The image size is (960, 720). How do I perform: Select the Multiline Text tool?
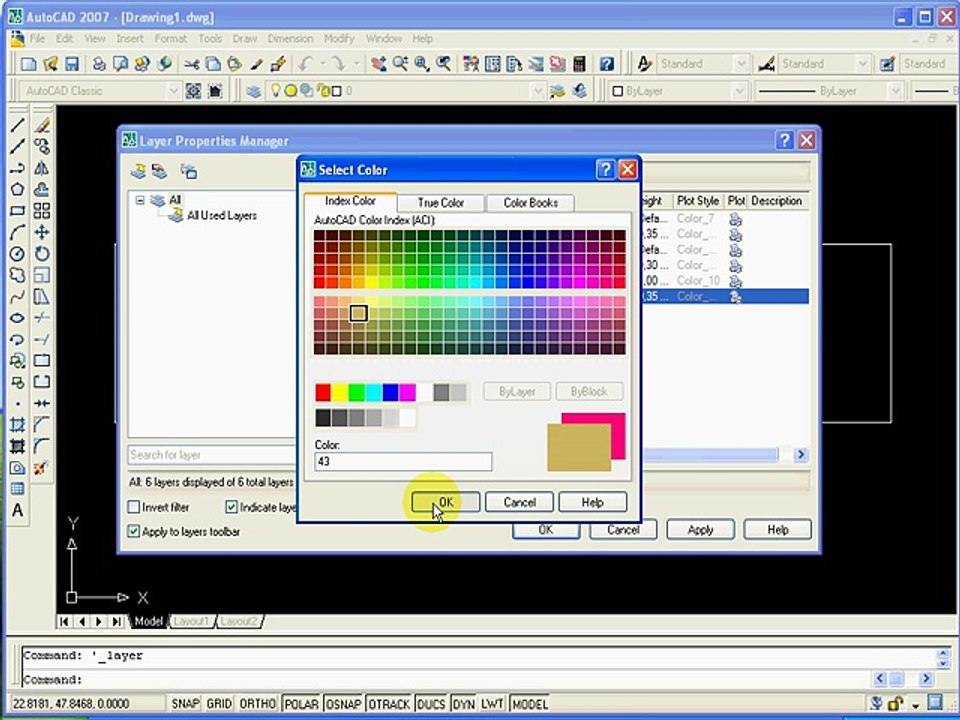(x=17, y=510)
